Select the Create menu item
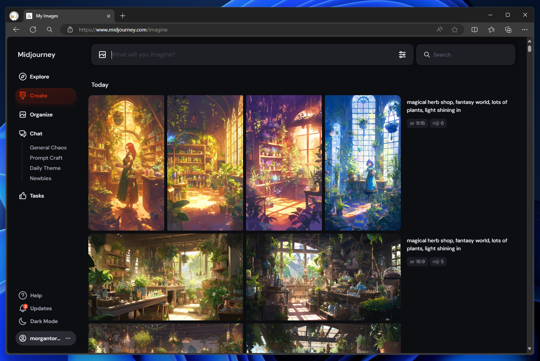Image resolution: width=540 pixels, height=361 pixels. click(x=45, y=96)
